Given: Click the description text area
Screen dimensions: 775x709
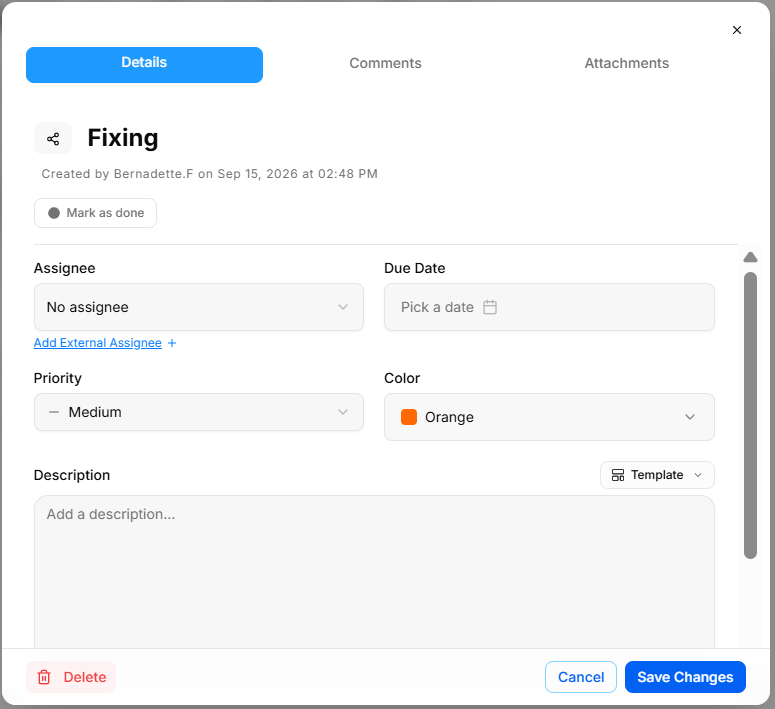Looking at the screenshot, I should coord(374,572).
